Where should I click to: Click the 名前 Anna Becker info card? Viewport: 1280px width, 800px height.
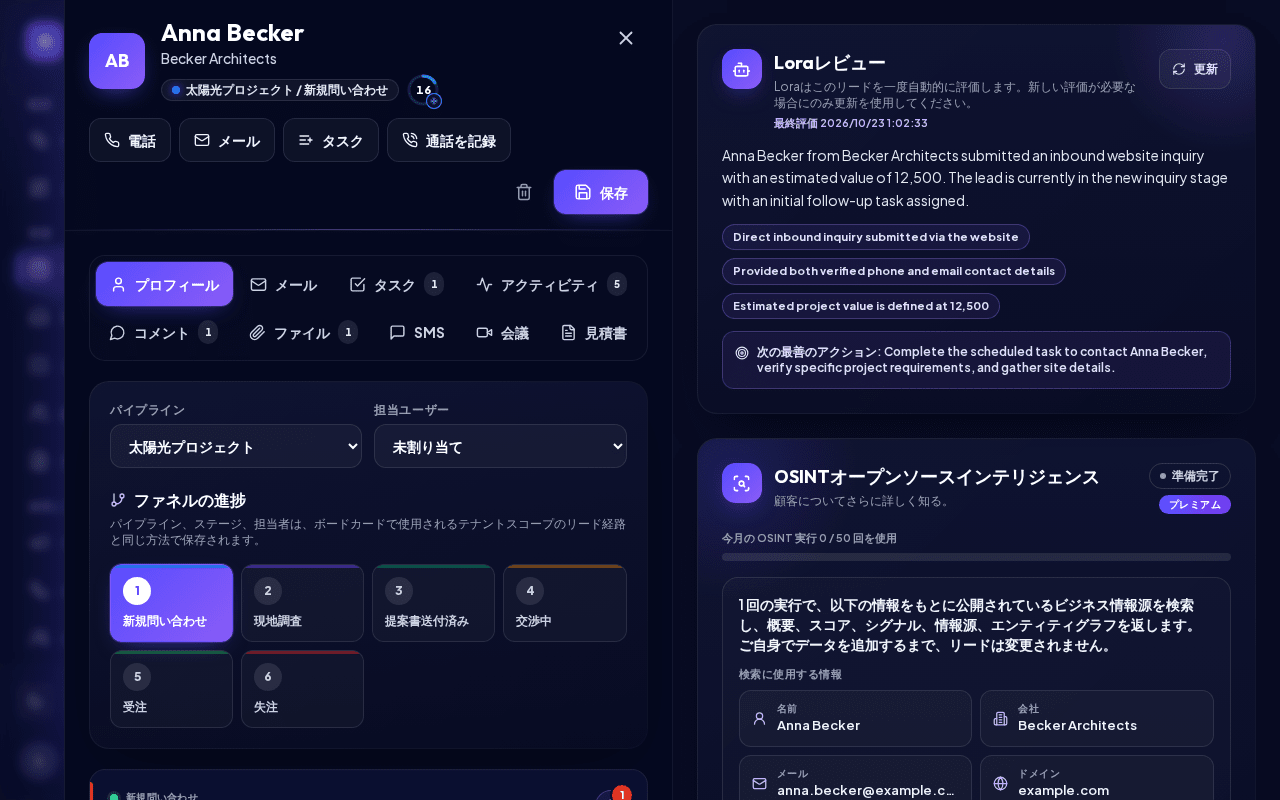[x=855, y=718]
